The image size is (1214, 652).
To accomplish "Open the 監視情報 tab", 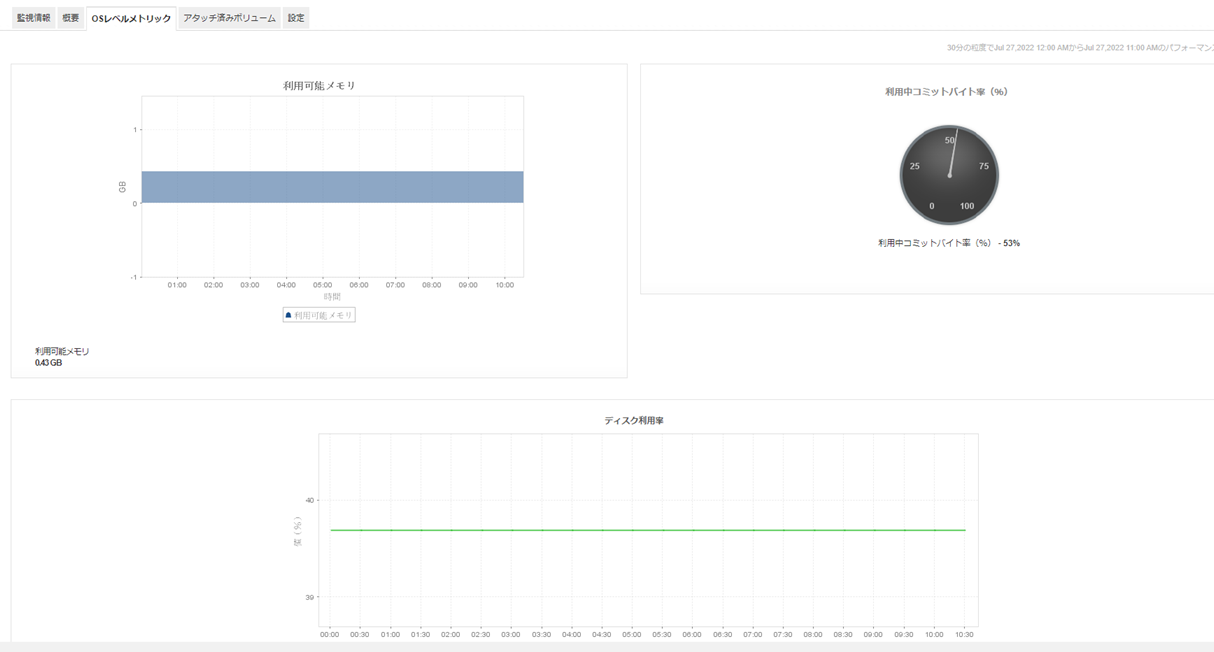I will click(x=33, y=18).
